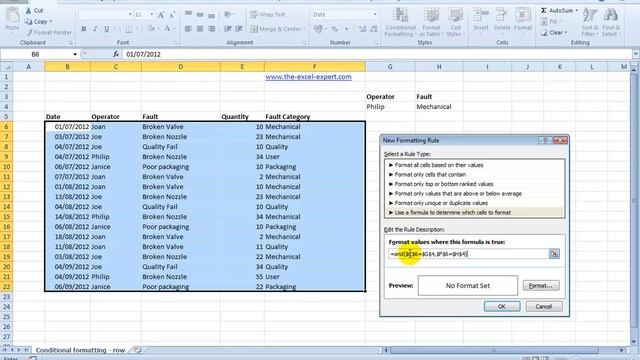The height and width of the screenshot is (360, 640).
Task: Apply Italic formatting
Action: coord(95,29)
